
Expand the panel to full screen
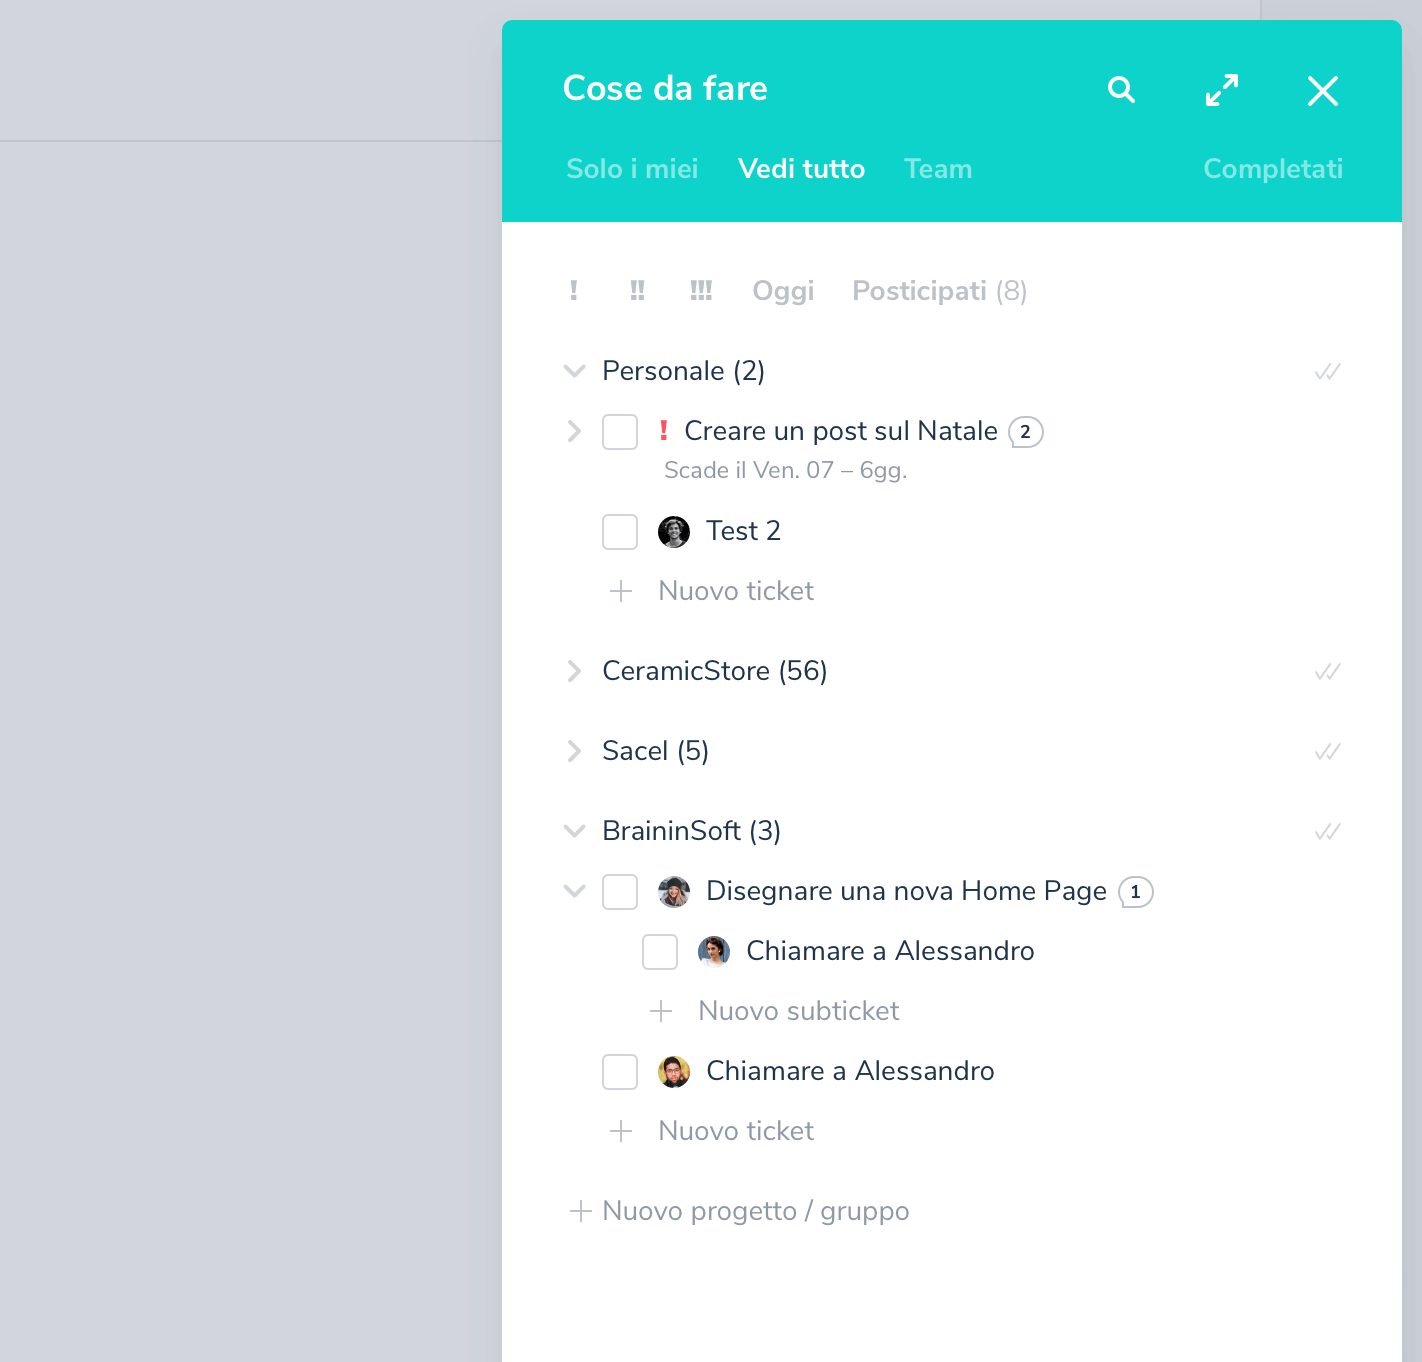click(1221, 90)
